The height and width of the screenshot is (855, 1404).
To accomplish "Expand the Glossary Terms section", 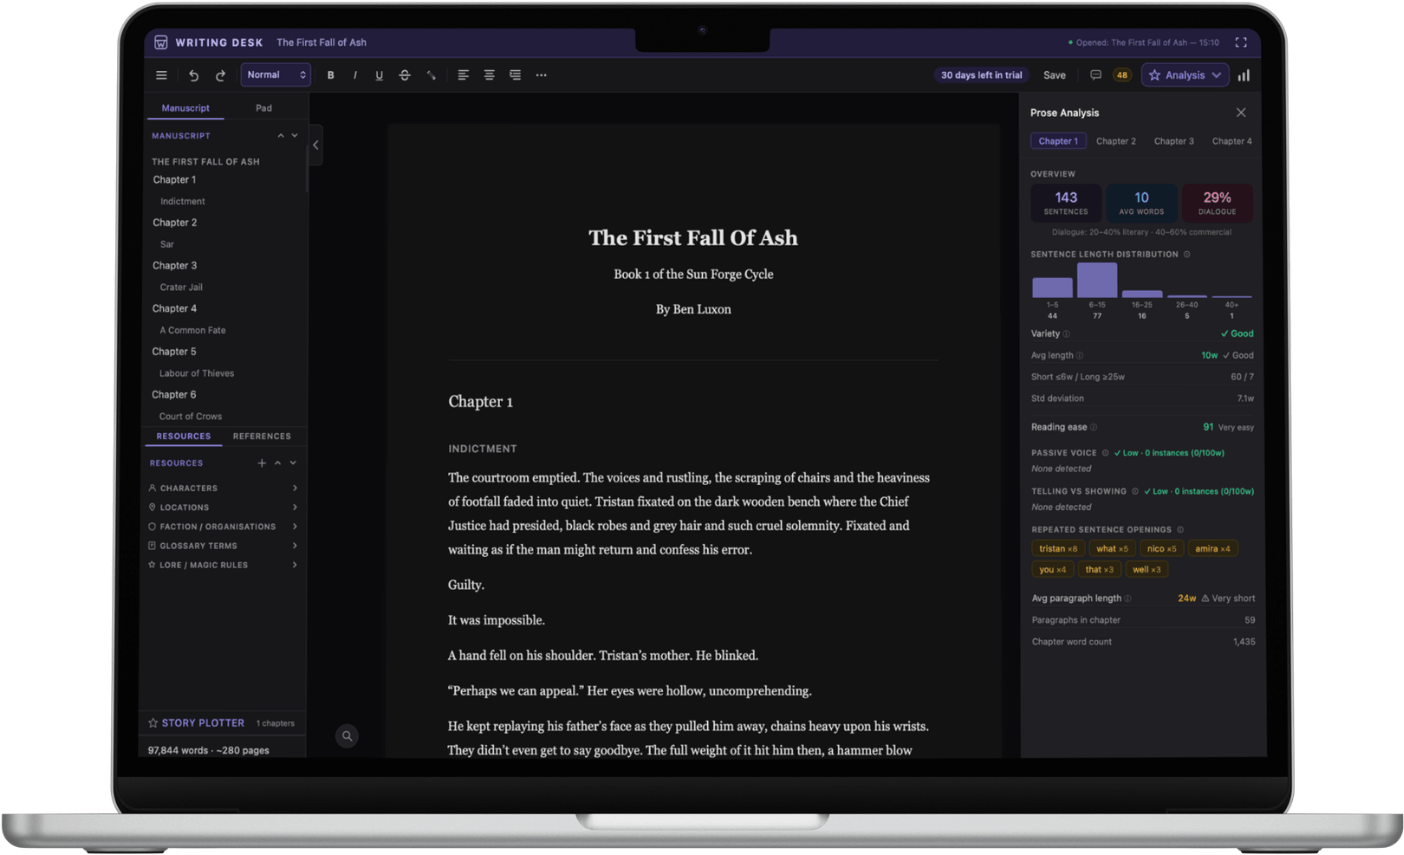I will pyautogui.click(x=222, y=546).
